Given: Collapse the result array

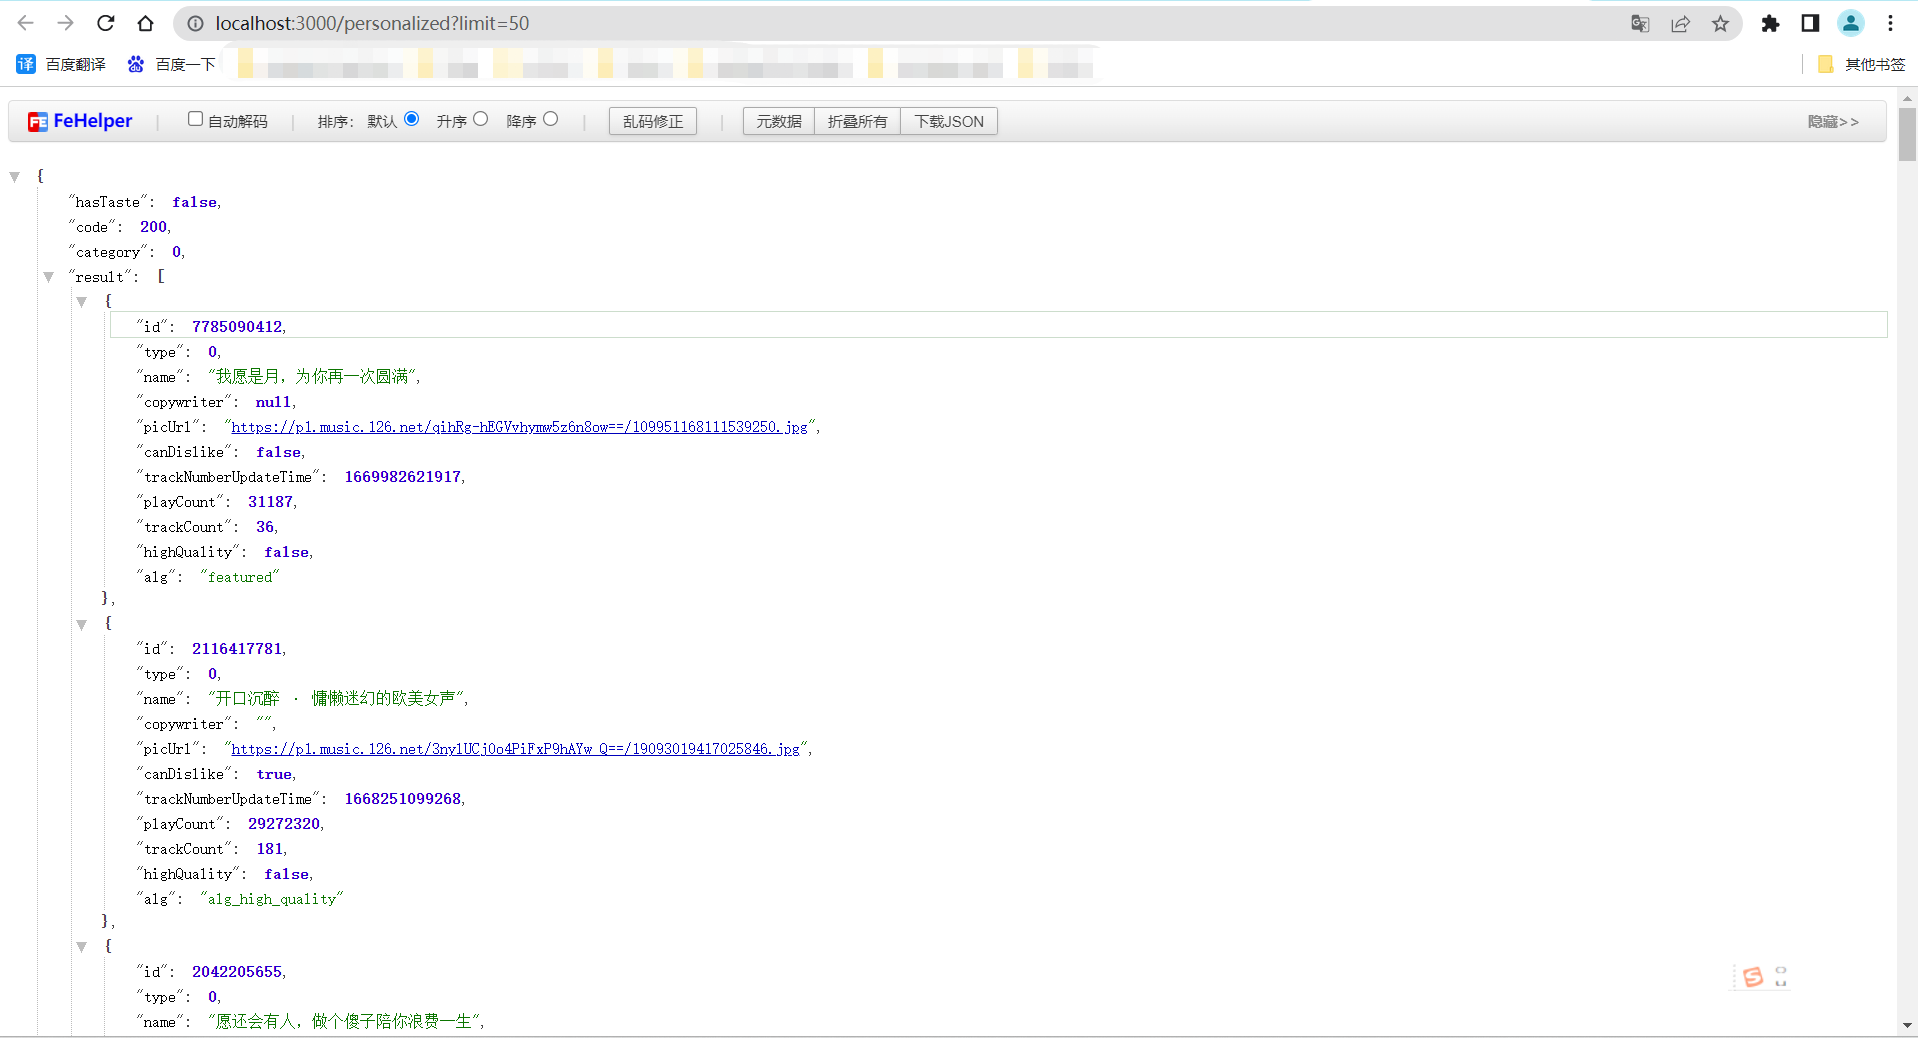Looking at the screenshot, I should click(48, 277).
